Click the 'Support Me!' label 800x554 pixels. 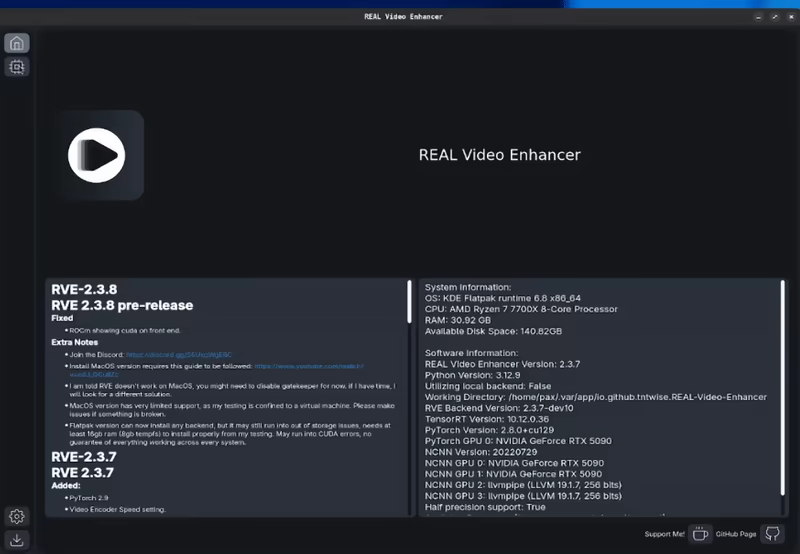(x=664, y=534)
